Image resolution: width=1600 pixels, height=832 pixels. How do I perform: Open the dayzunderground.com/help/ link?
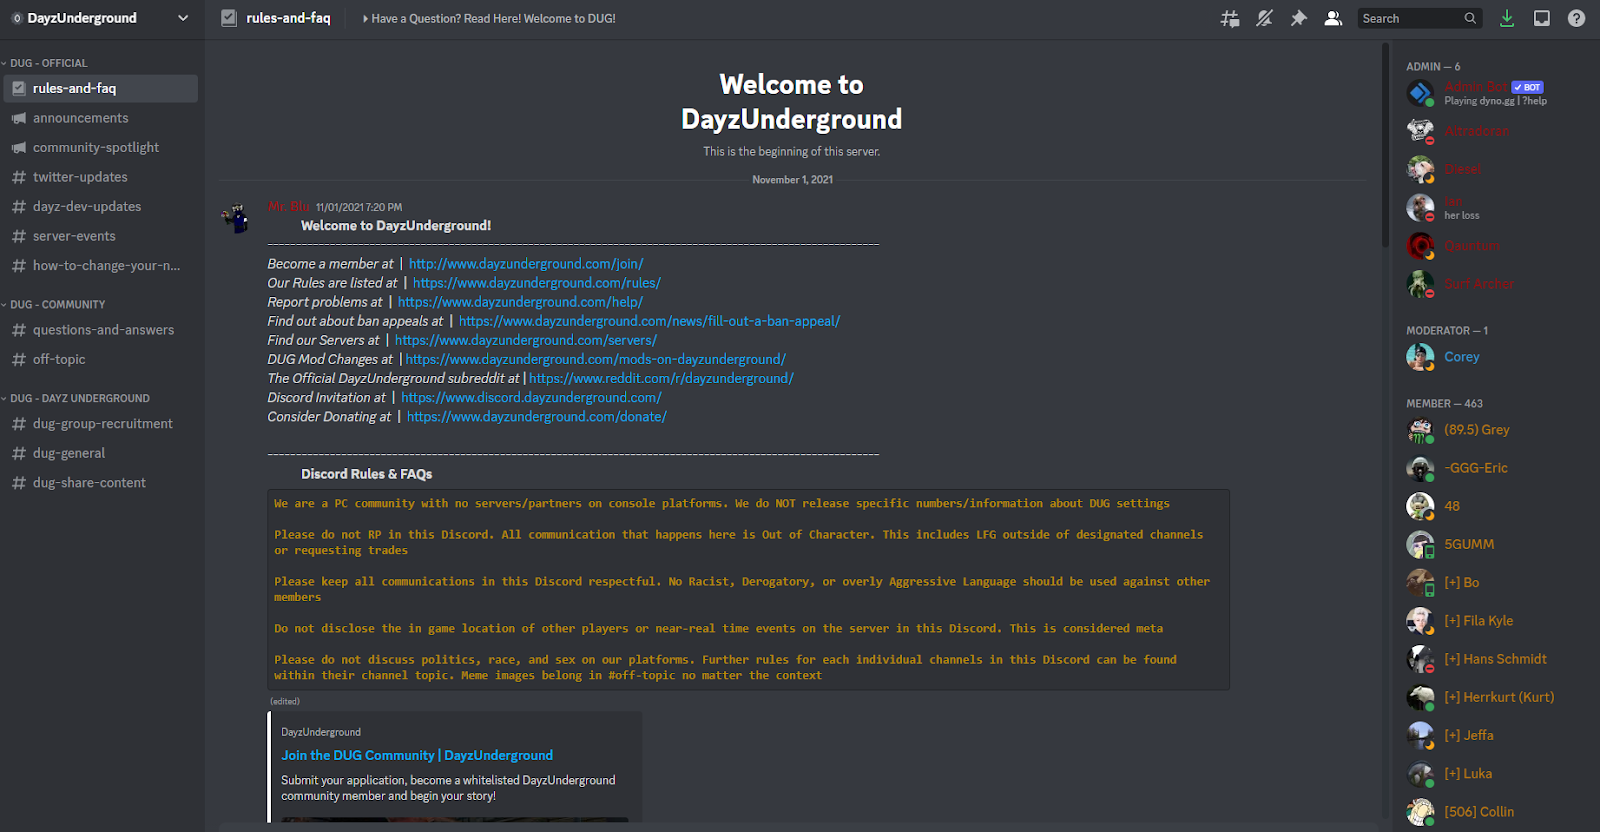click(x=520, y=302)
